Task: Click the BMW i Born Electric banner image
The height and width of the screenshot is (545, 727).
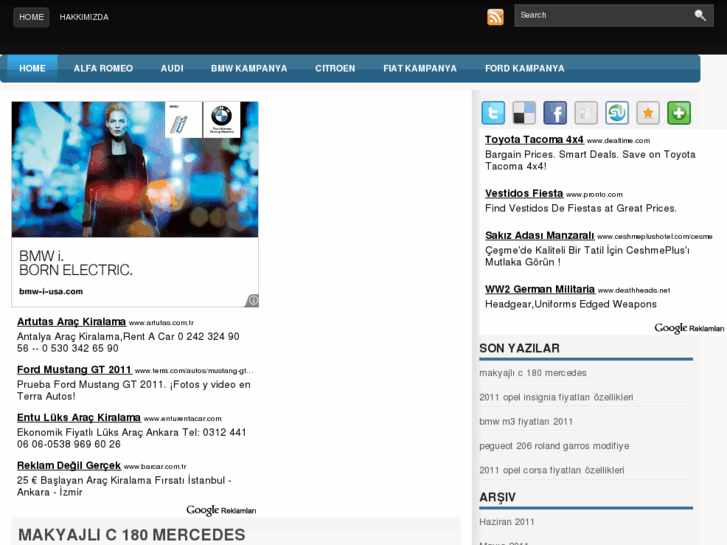Action: [135, 170]
